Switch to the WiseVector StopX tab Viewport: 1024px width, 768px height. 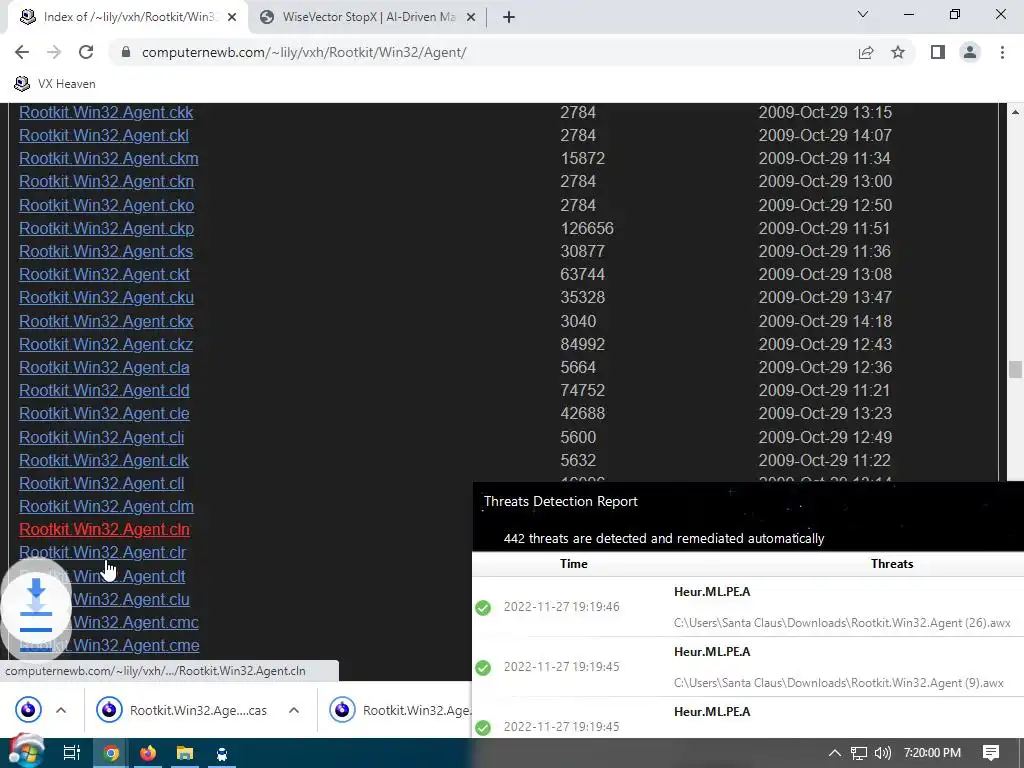[368, 17]
